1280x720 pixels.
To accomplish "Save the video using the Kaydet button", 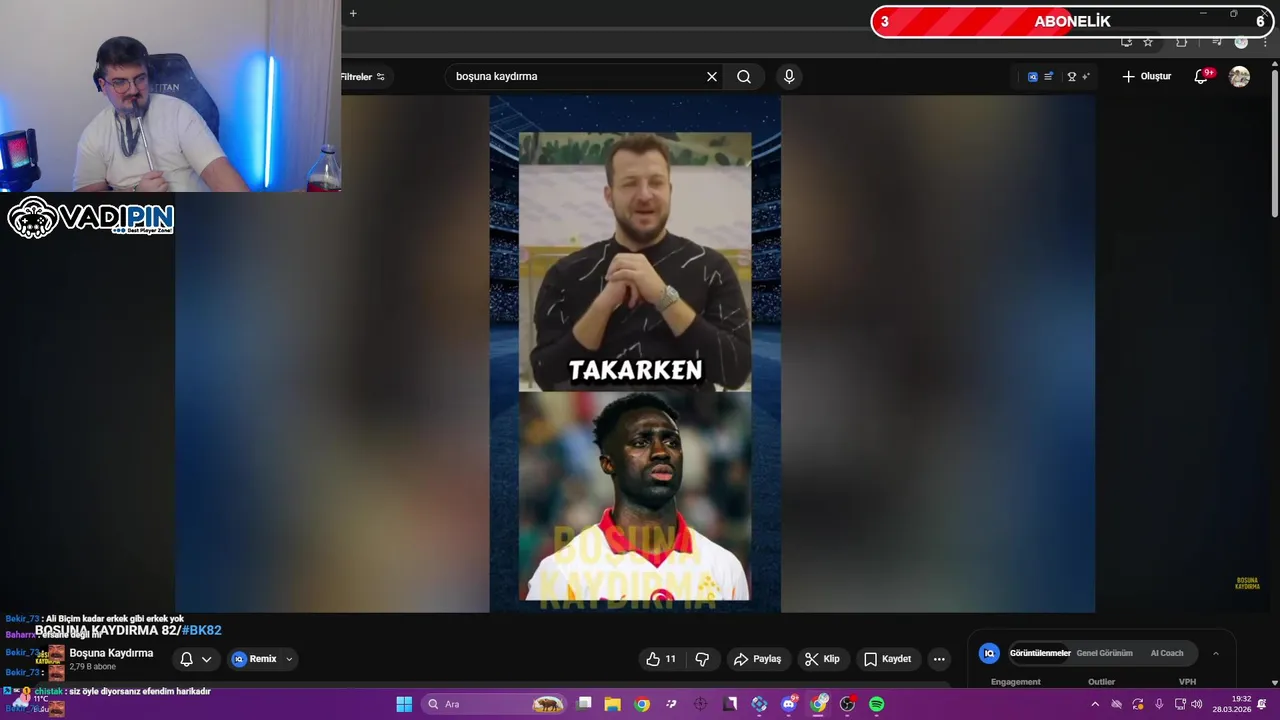I will tap(887, 659).
